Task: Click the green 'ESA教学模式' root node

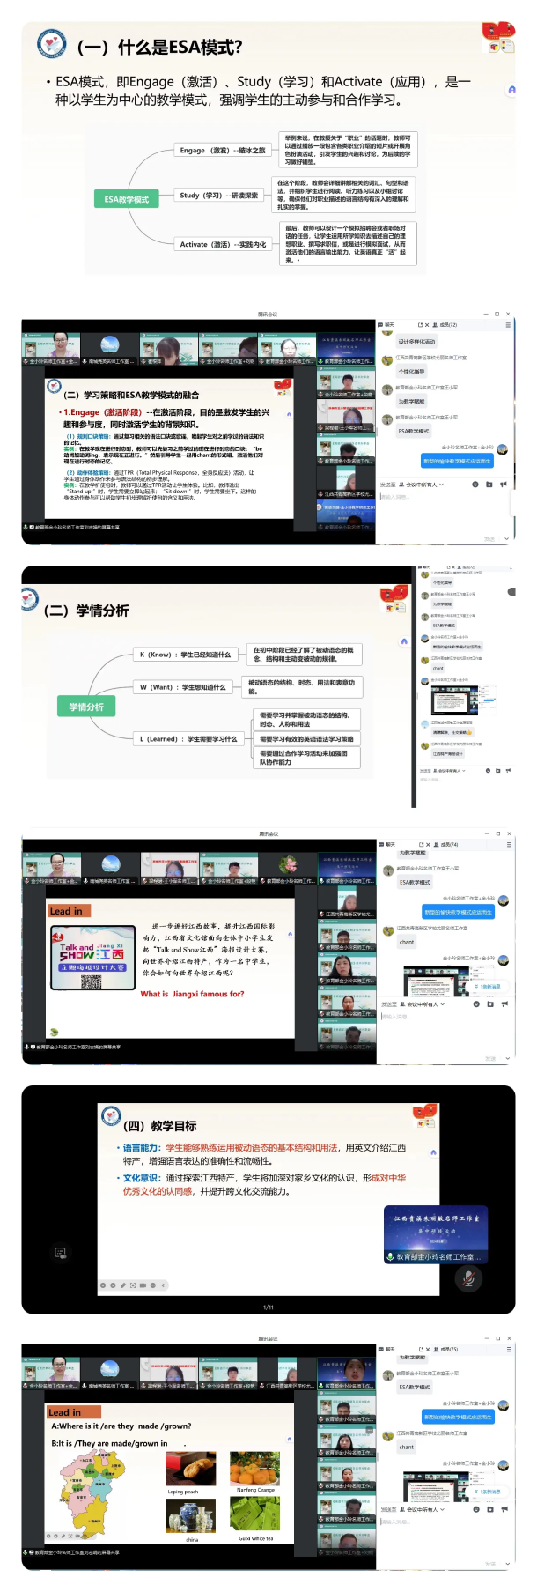Action: 126,199
